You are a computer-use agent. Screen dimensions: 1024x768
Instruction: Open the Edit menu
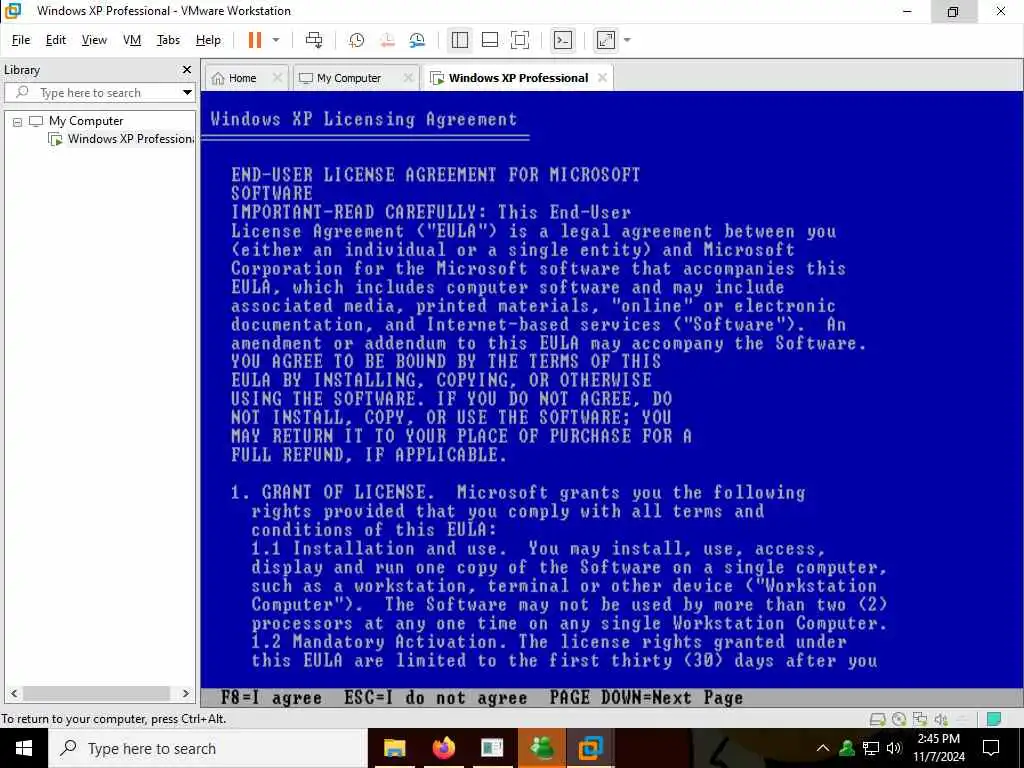point(56,40)
